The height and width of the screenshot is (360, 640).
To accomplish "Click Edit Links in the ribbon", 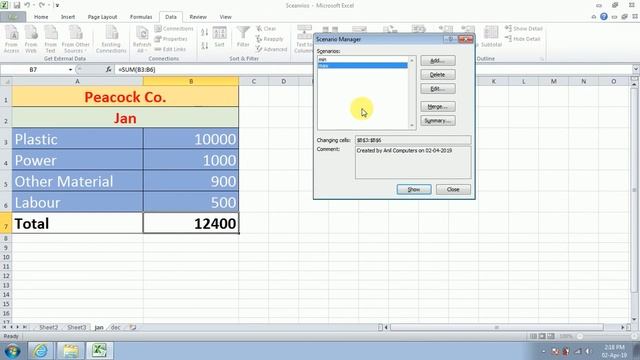I will [x=170, y=49].
